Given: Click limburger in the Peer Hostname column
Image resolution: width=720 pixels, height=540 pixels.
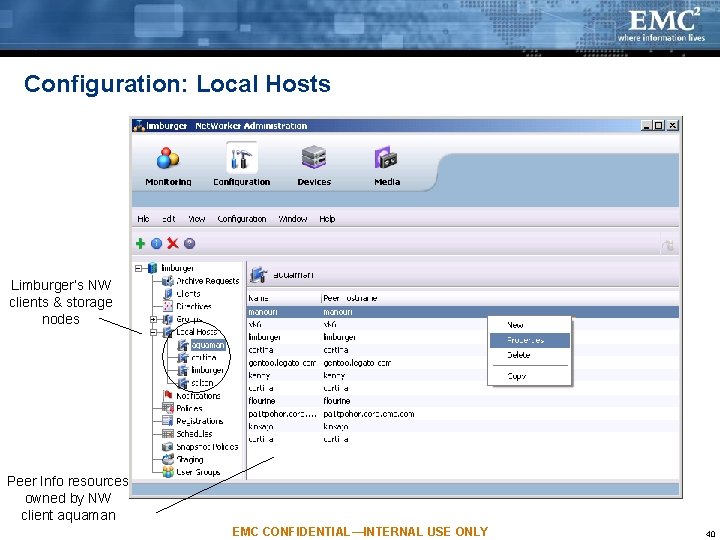Looking at the screenshot, I should (x=339, y=338).
